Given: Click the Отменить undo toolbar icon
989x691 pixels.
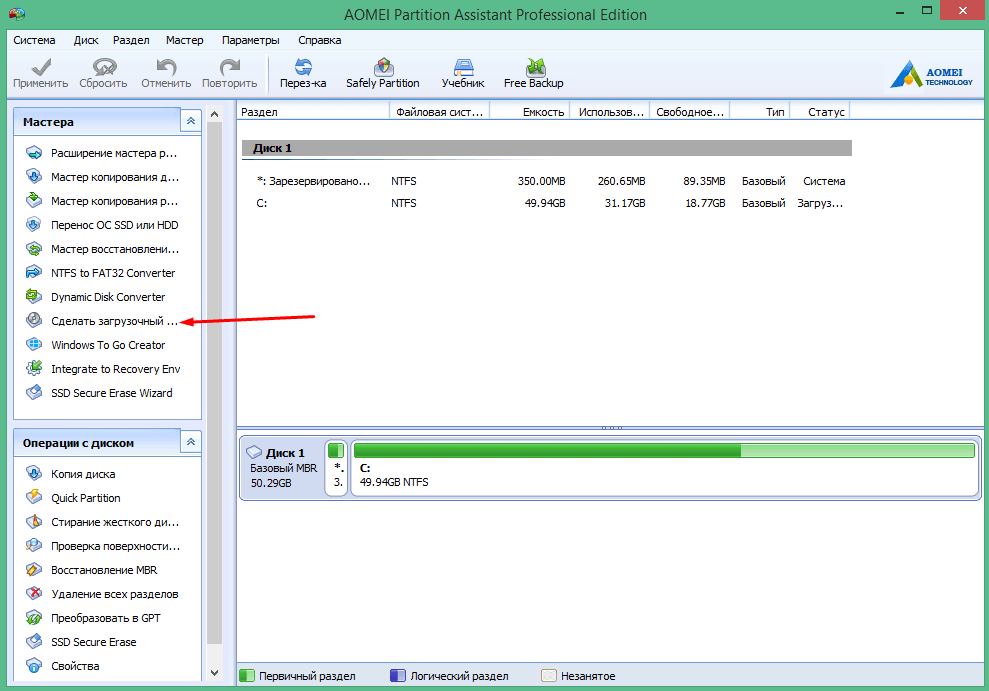Looking at the screenshot, I should (x=166, y=66).
